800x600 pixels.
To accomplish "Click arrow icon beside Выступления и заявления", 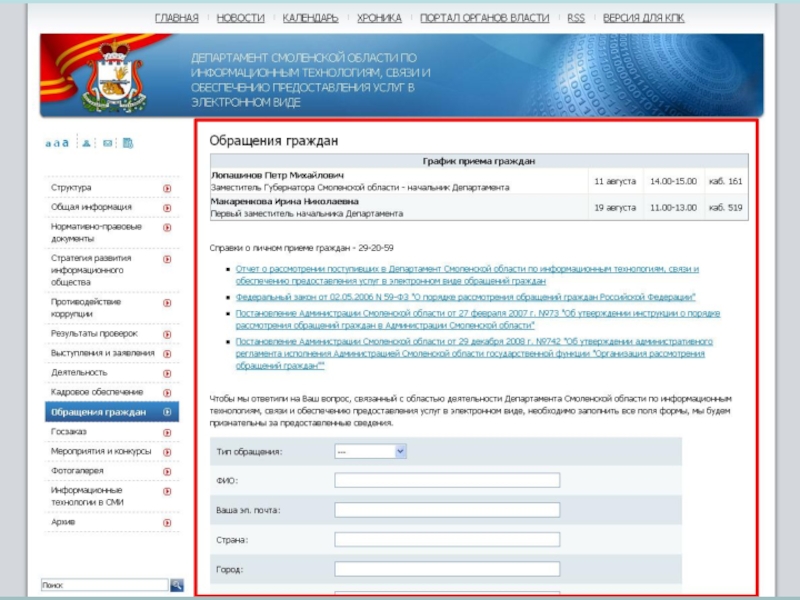I will pos(167,354).
